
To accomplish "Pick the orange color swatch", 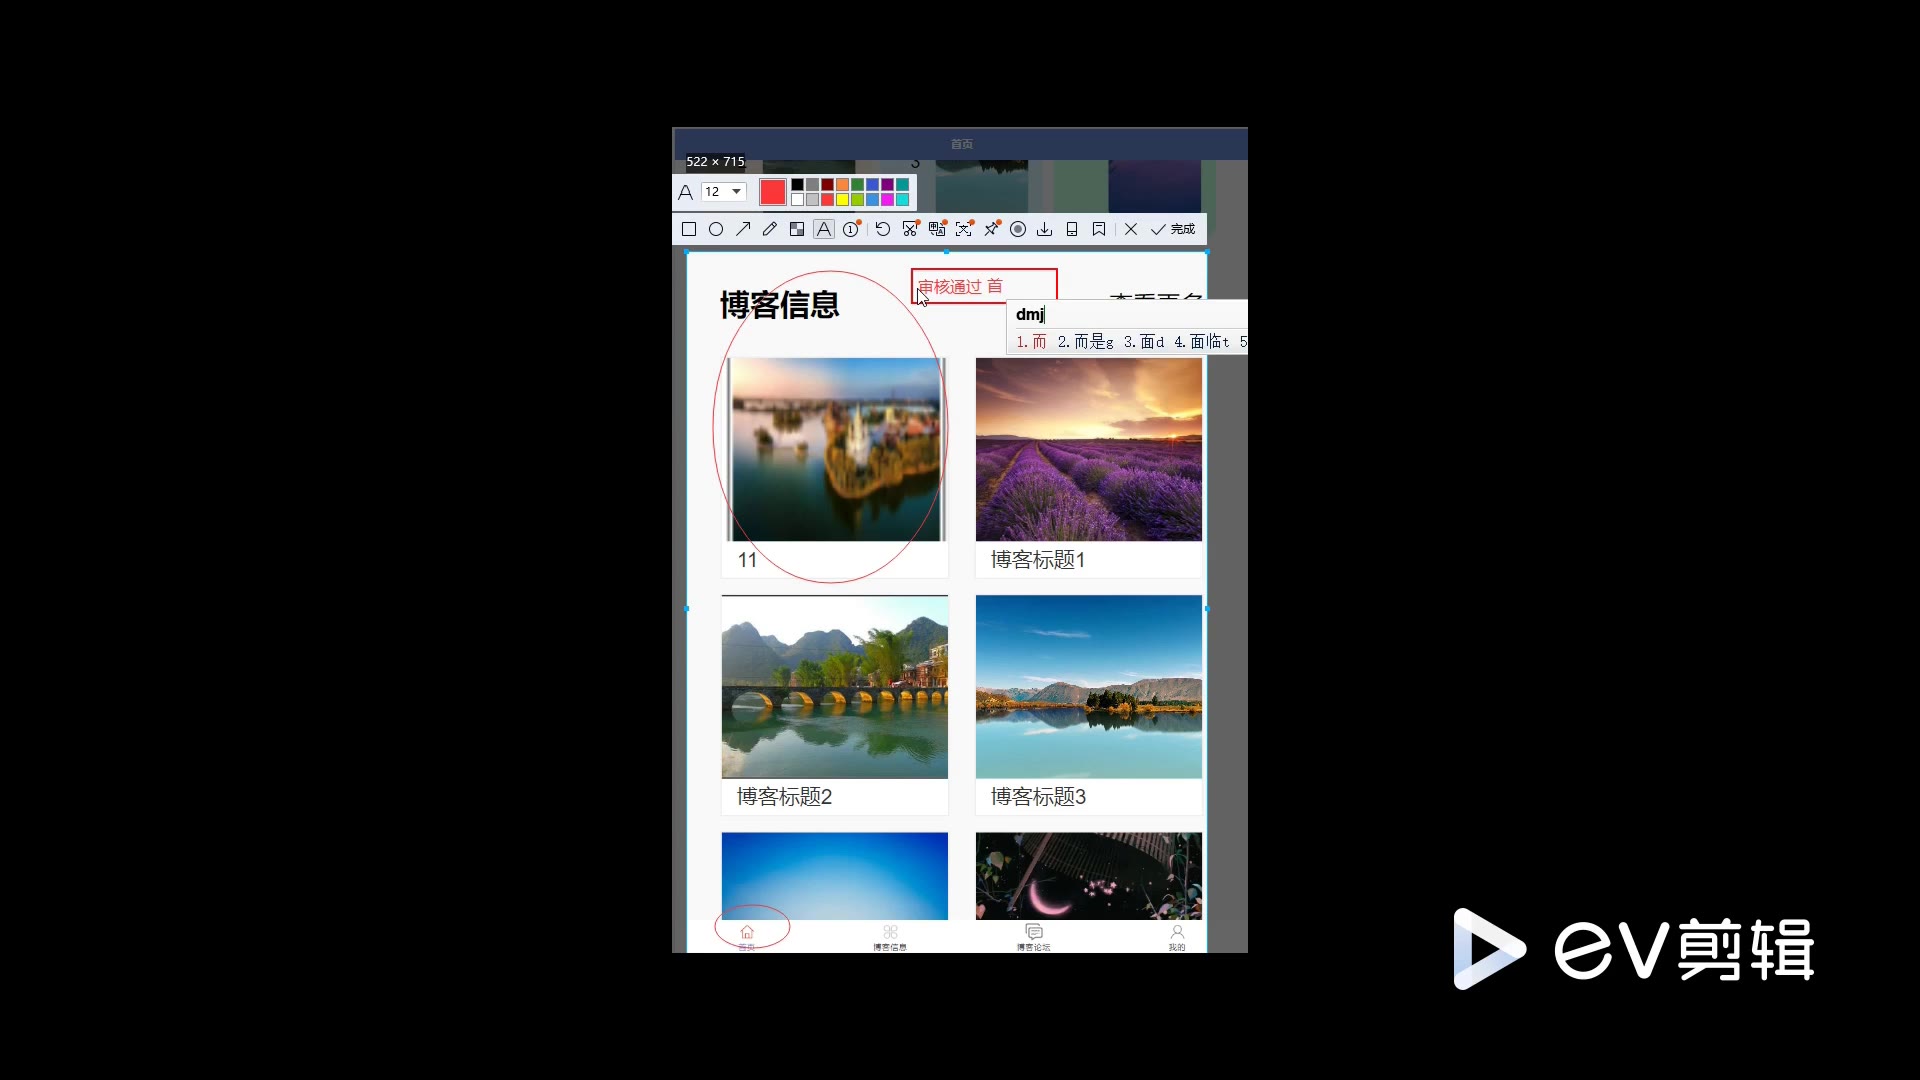I will pyautogui.click(x=842, y=184).
